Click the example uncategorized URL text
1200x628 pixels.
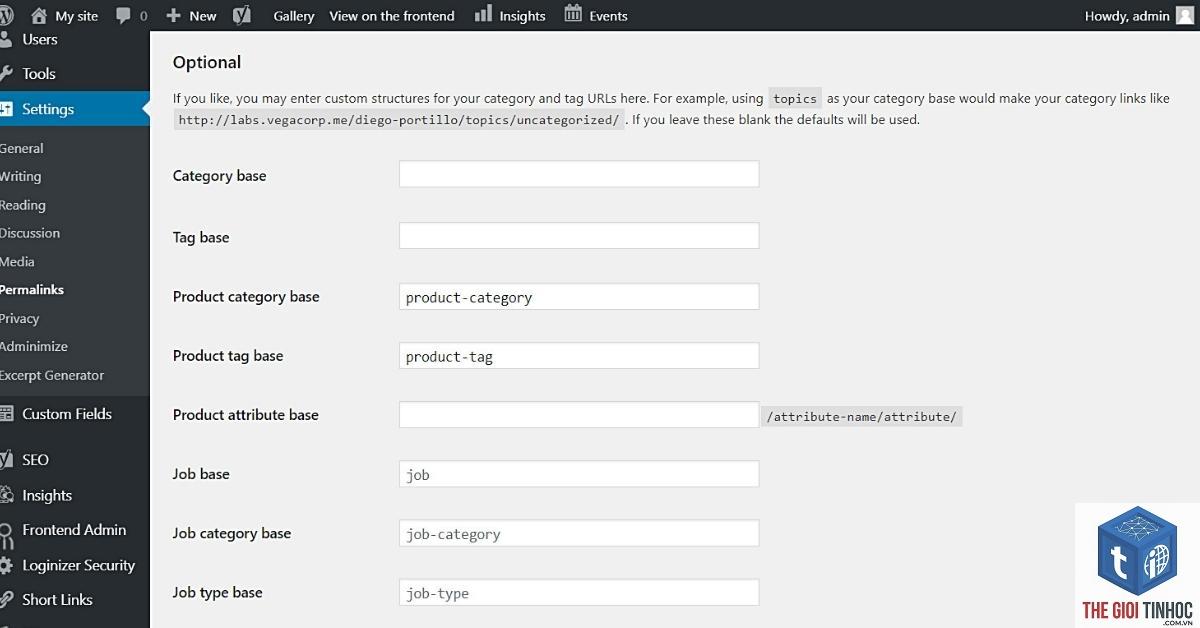point(399,120)
